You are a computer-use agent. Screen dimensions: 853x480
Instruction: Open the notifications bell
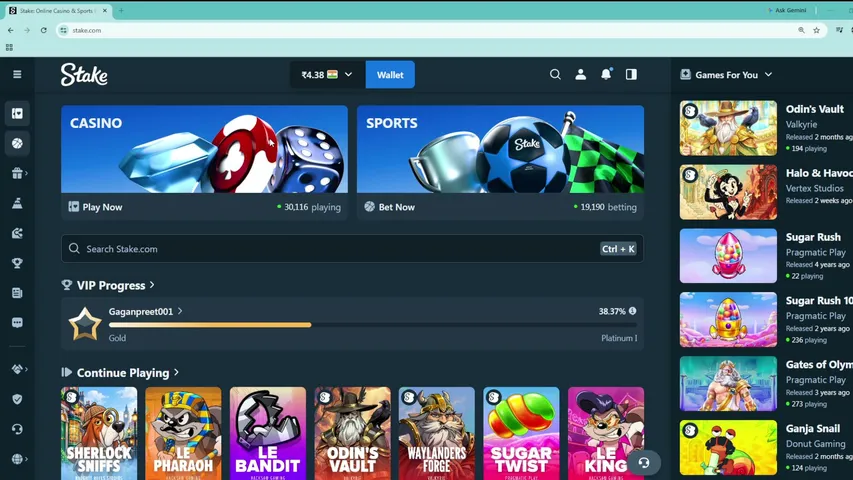coord(606,74)
